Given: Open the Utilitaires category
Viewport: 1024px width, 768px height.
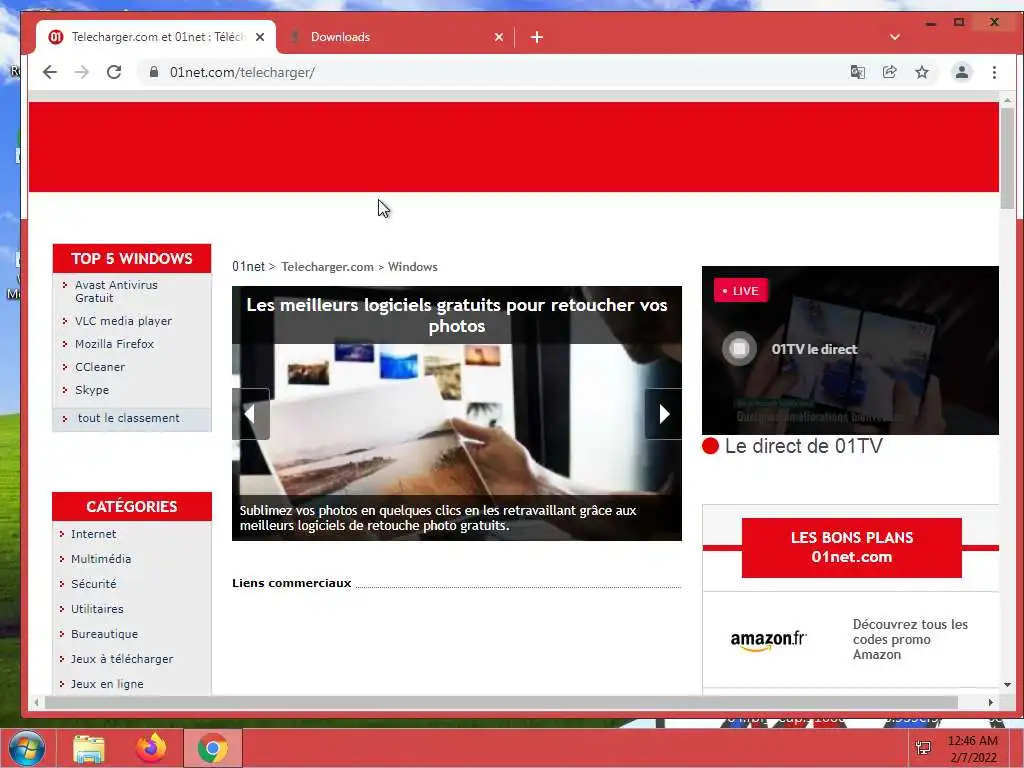Looking at the screenshot, I should click(97, 609).
